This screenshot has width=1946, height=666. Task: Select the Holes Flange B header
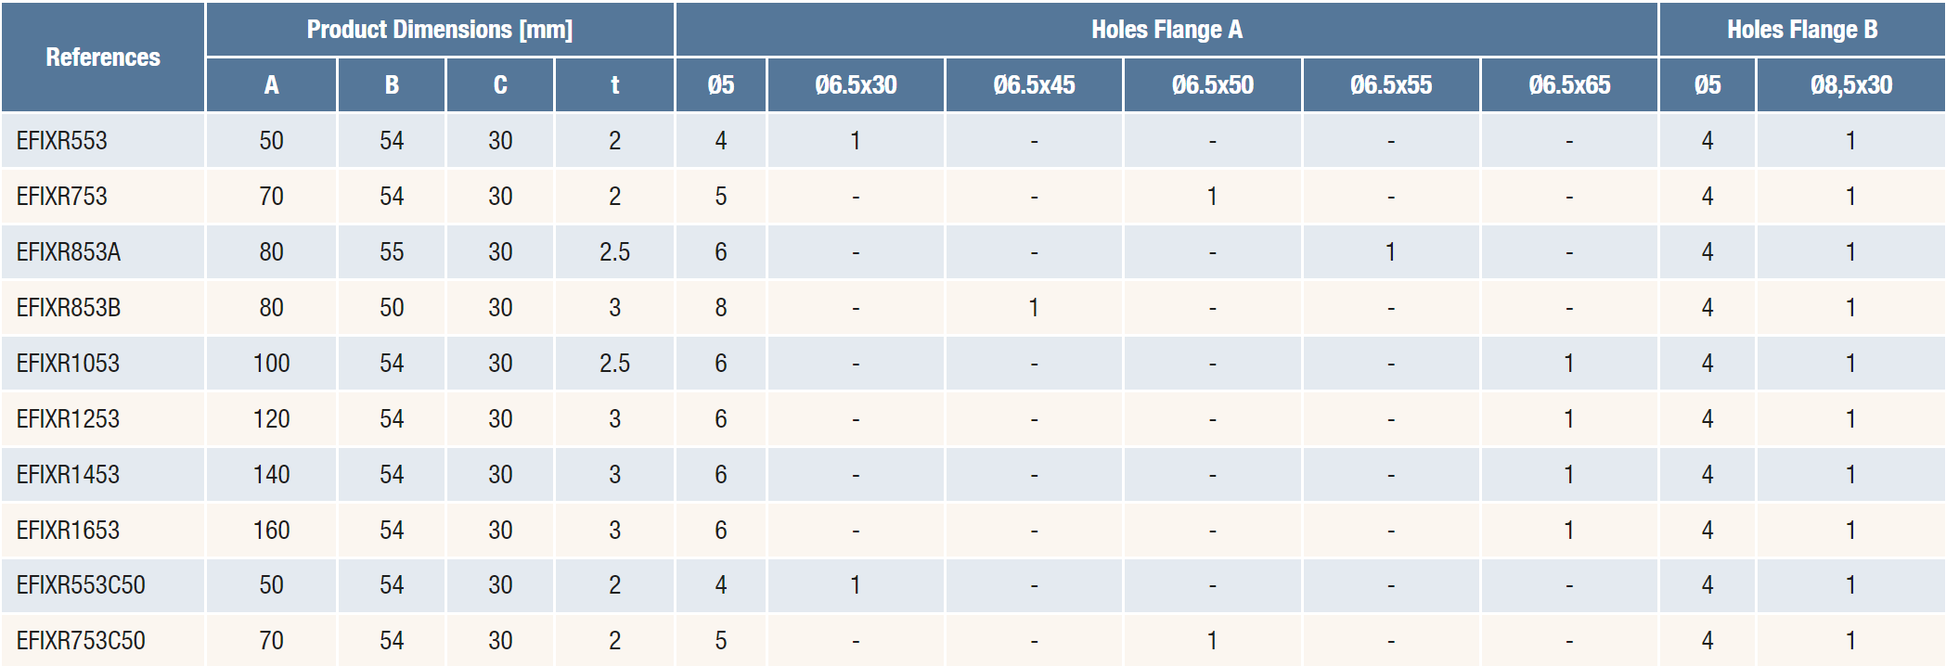click(x=1801, y=29)
